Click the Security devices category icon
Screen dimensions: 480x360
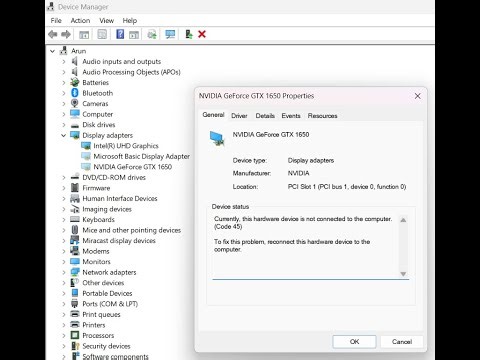pyautogui.click(x=75, y=346)
